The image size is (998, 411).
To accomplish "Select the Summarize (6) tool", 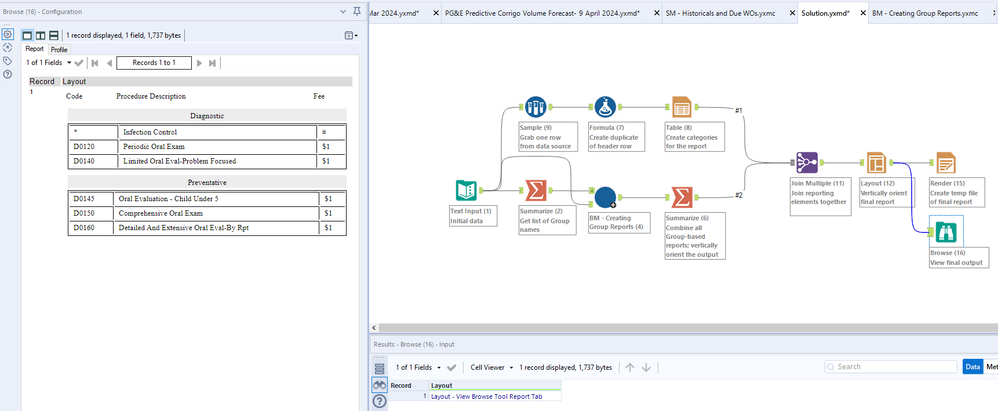I will (682, 197).
